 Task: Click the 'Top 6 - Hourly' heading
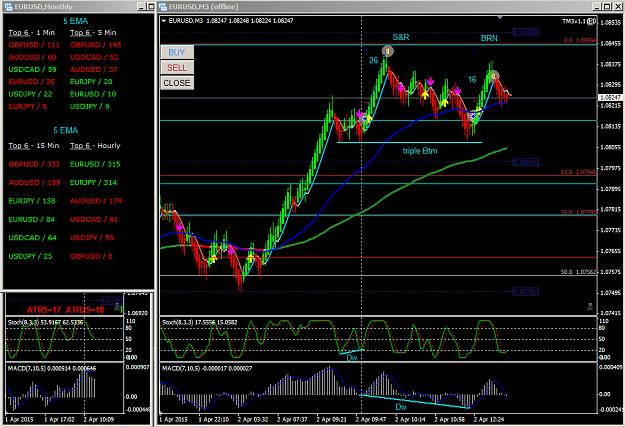point(95,146)
